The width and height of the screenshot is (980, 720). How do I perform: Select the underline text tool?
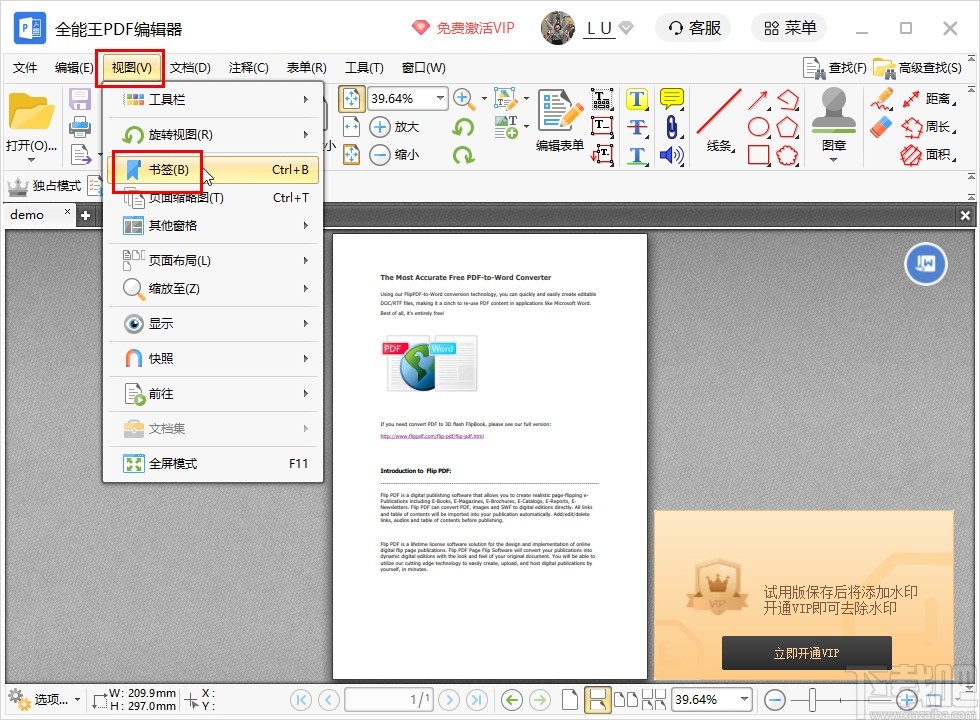pos(636,155)
